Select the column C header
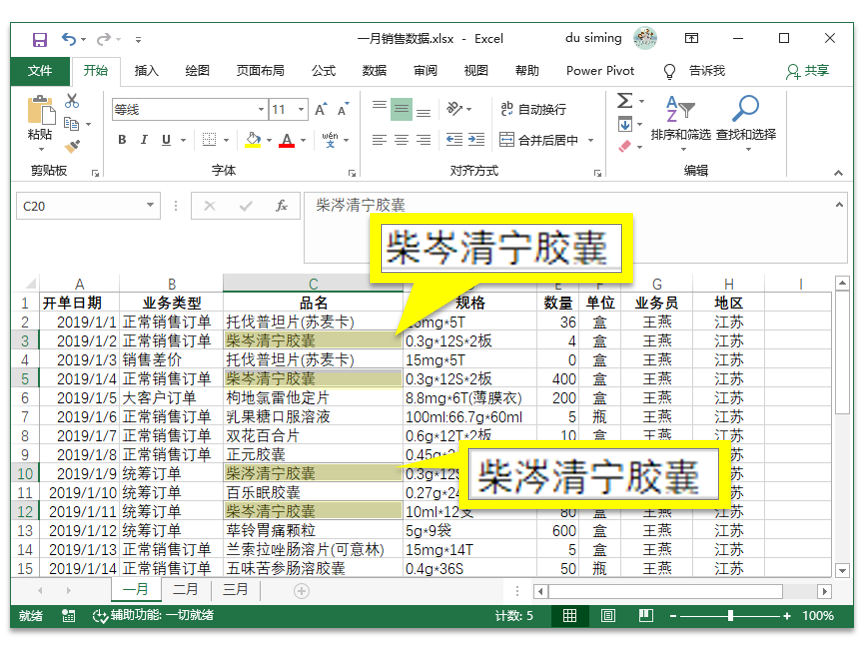The width and height of the screenshot is (863, 657). tap(313, 283)
